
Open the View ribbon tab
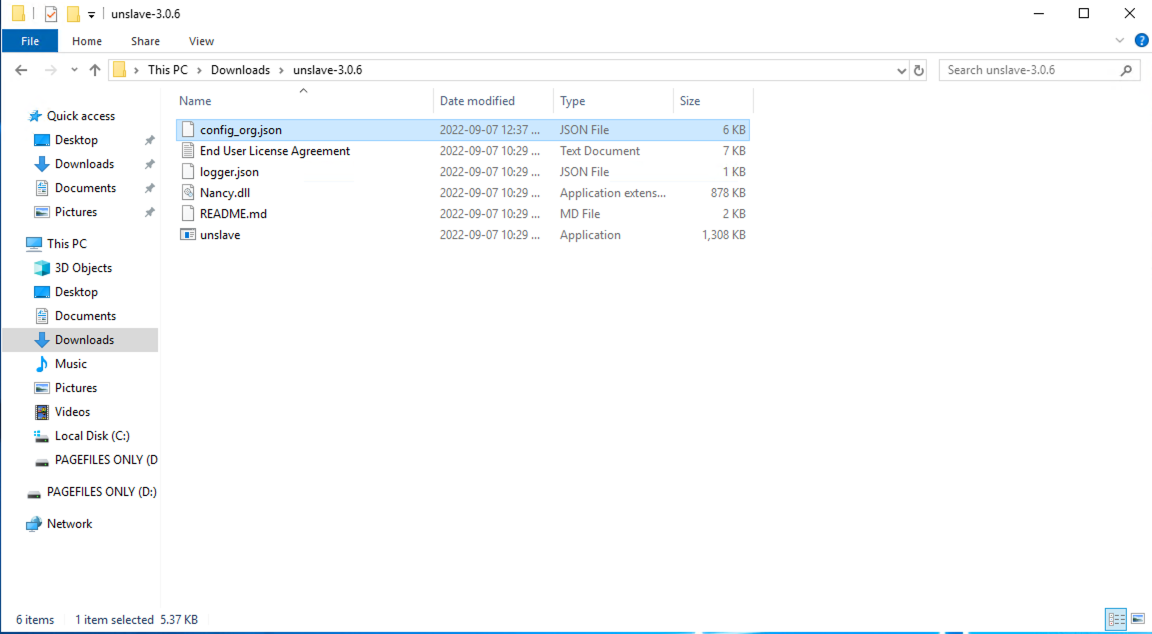coord(201,41)
